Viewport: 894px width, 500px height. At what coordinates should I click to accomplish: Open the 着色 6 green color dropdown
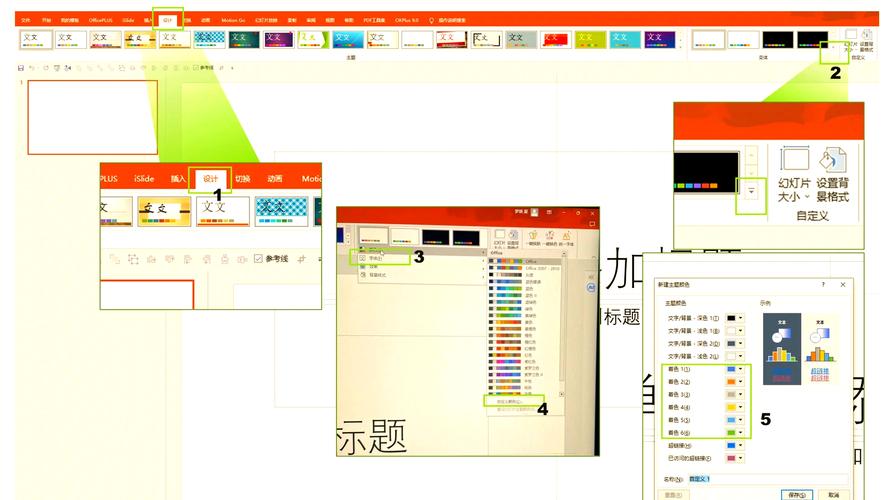coord(740,433)
